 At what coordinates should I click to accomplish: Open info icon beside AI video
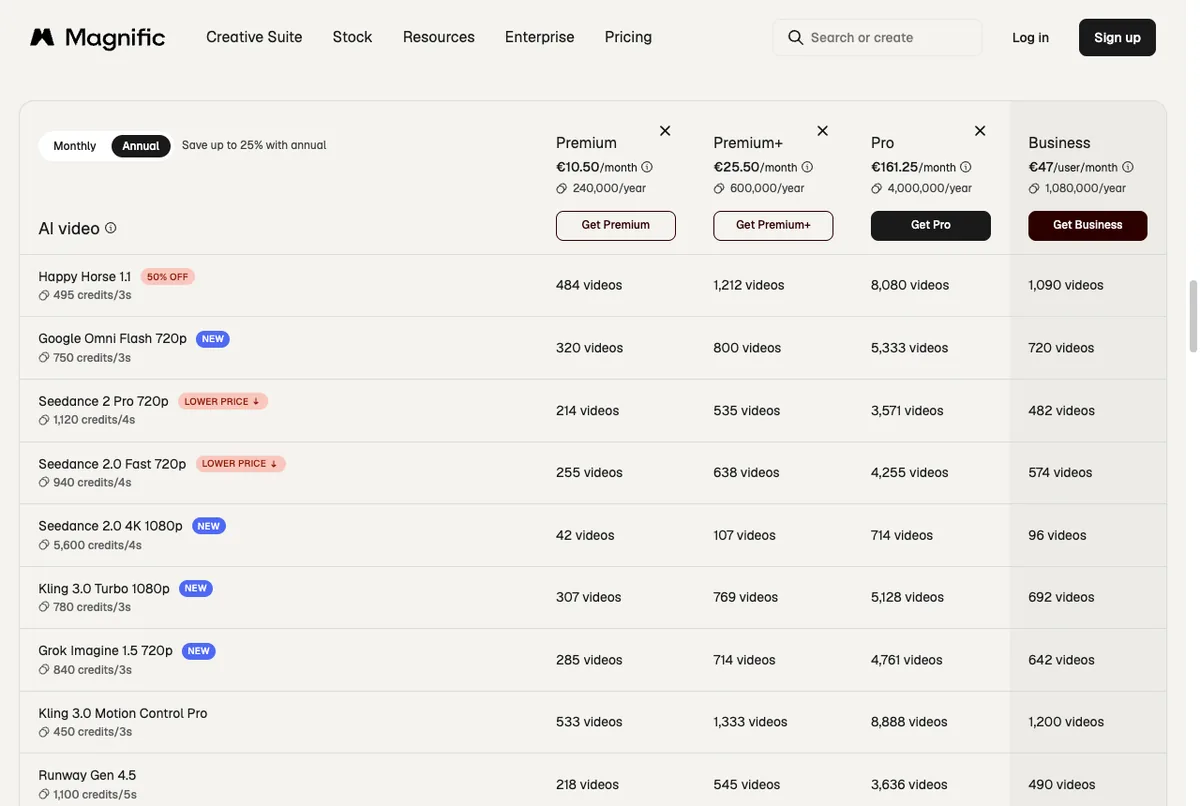click(111, 228)
